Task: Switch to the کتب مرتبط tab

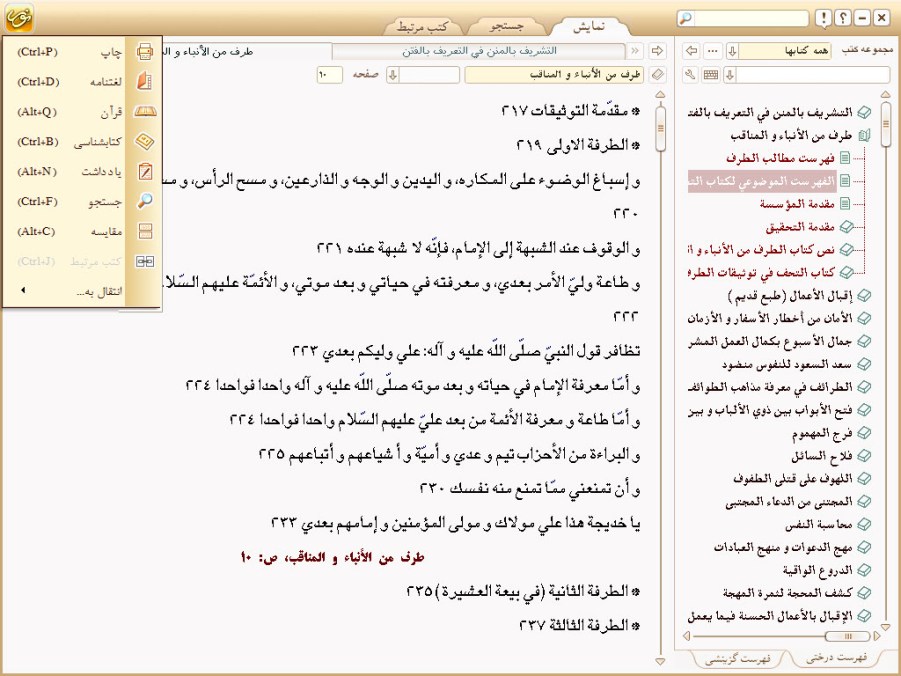Action: [423, 26]
